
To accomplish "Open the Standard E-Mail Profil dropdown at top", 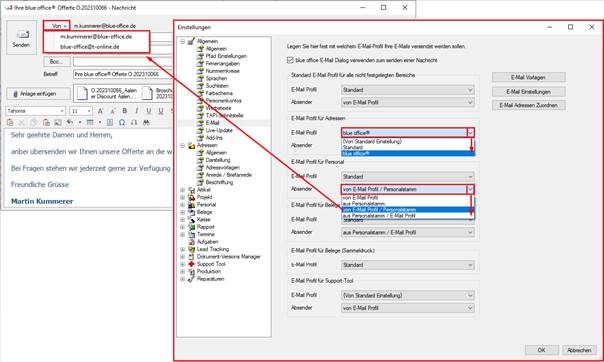I will [x=408, y=90].
